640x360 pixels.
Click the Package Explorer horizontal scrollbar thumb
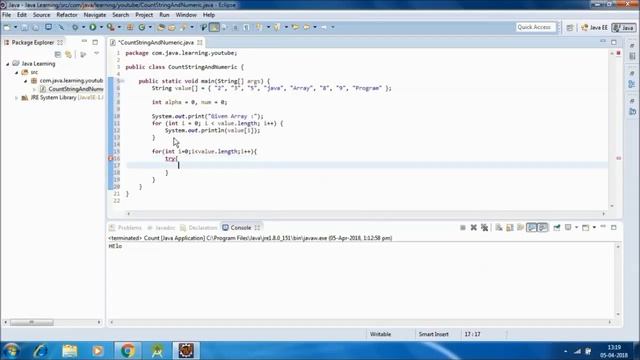tap(32, 322)
